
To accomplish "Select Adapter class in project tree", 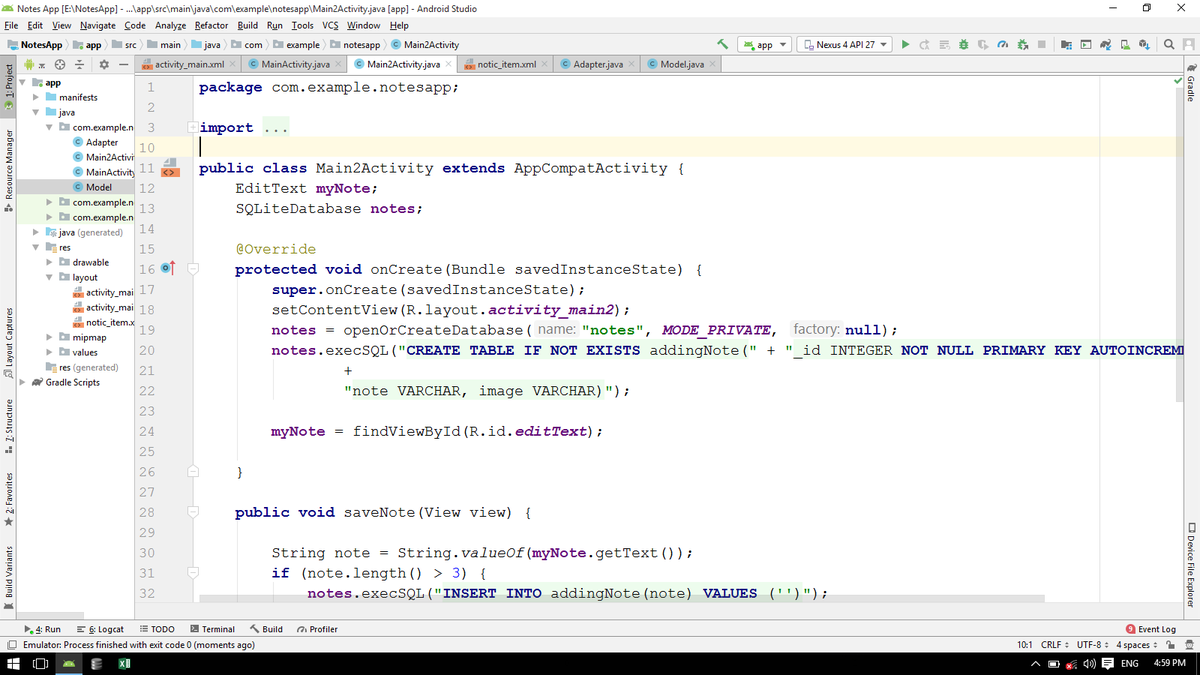I will tap(102, 142).
